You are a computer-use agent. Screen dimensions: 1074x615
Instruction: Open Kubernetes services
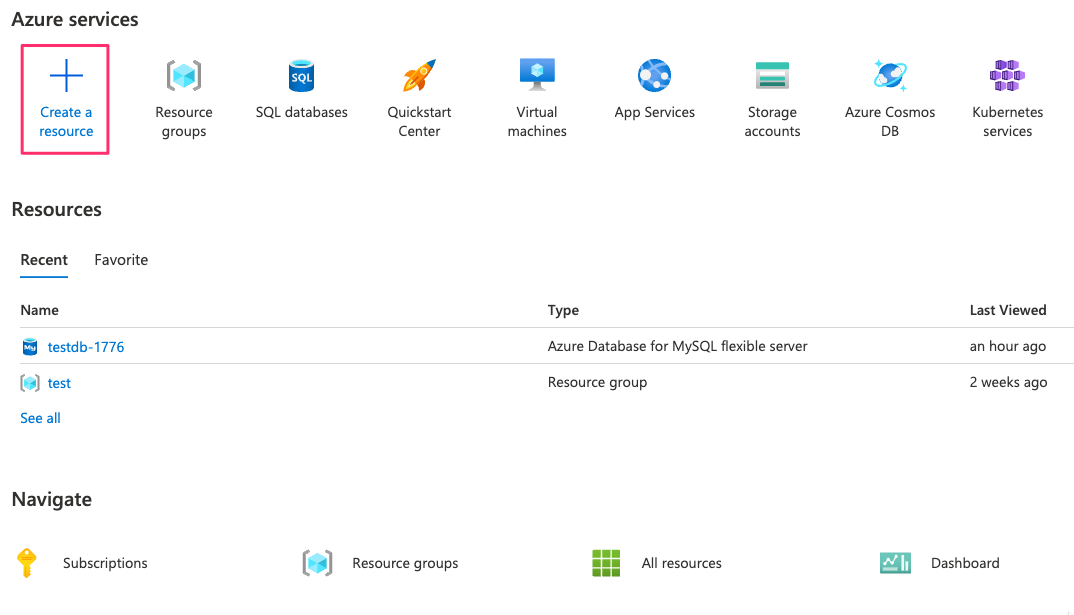(1007, 97)
